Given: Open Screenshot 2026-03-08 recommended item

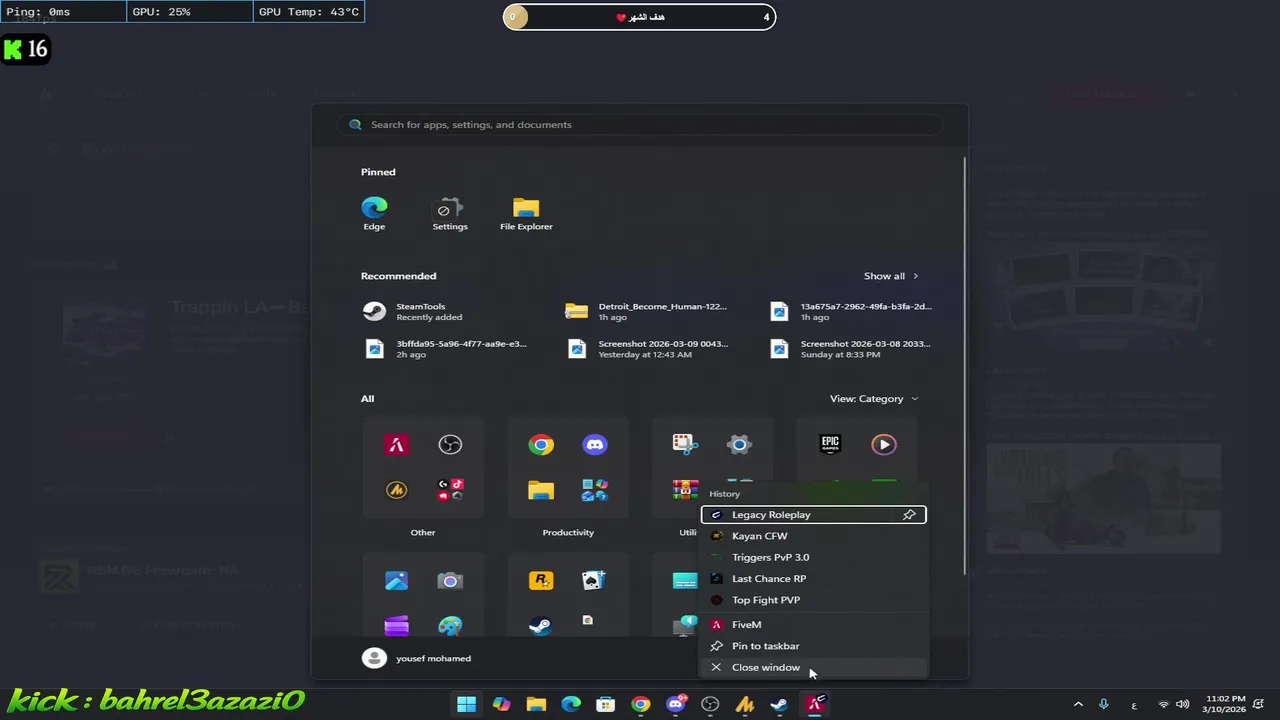Looking at the screenshot, I should click(x=851, y=349).
